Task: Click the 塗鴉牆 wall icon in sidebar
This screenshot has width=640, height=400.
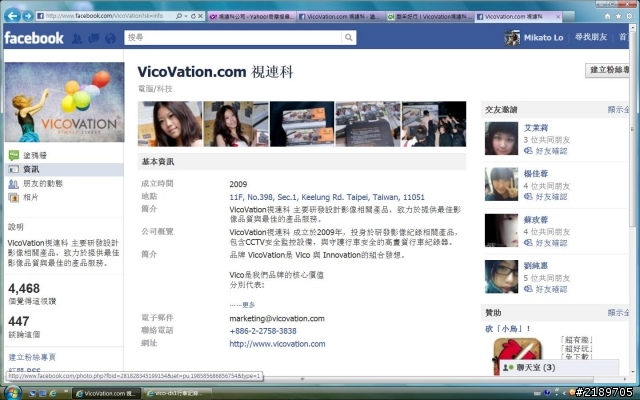Action: (14, 155)
